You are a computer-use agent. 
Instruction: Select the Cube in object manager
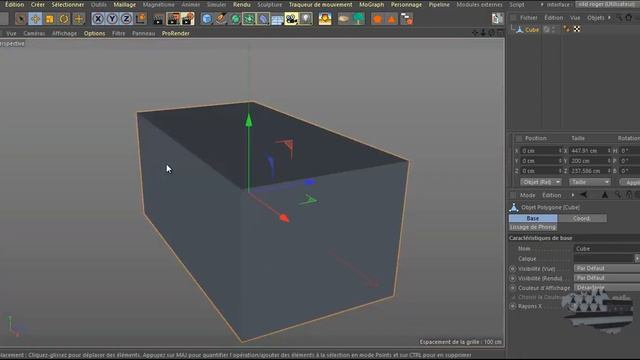pos(532,30)
